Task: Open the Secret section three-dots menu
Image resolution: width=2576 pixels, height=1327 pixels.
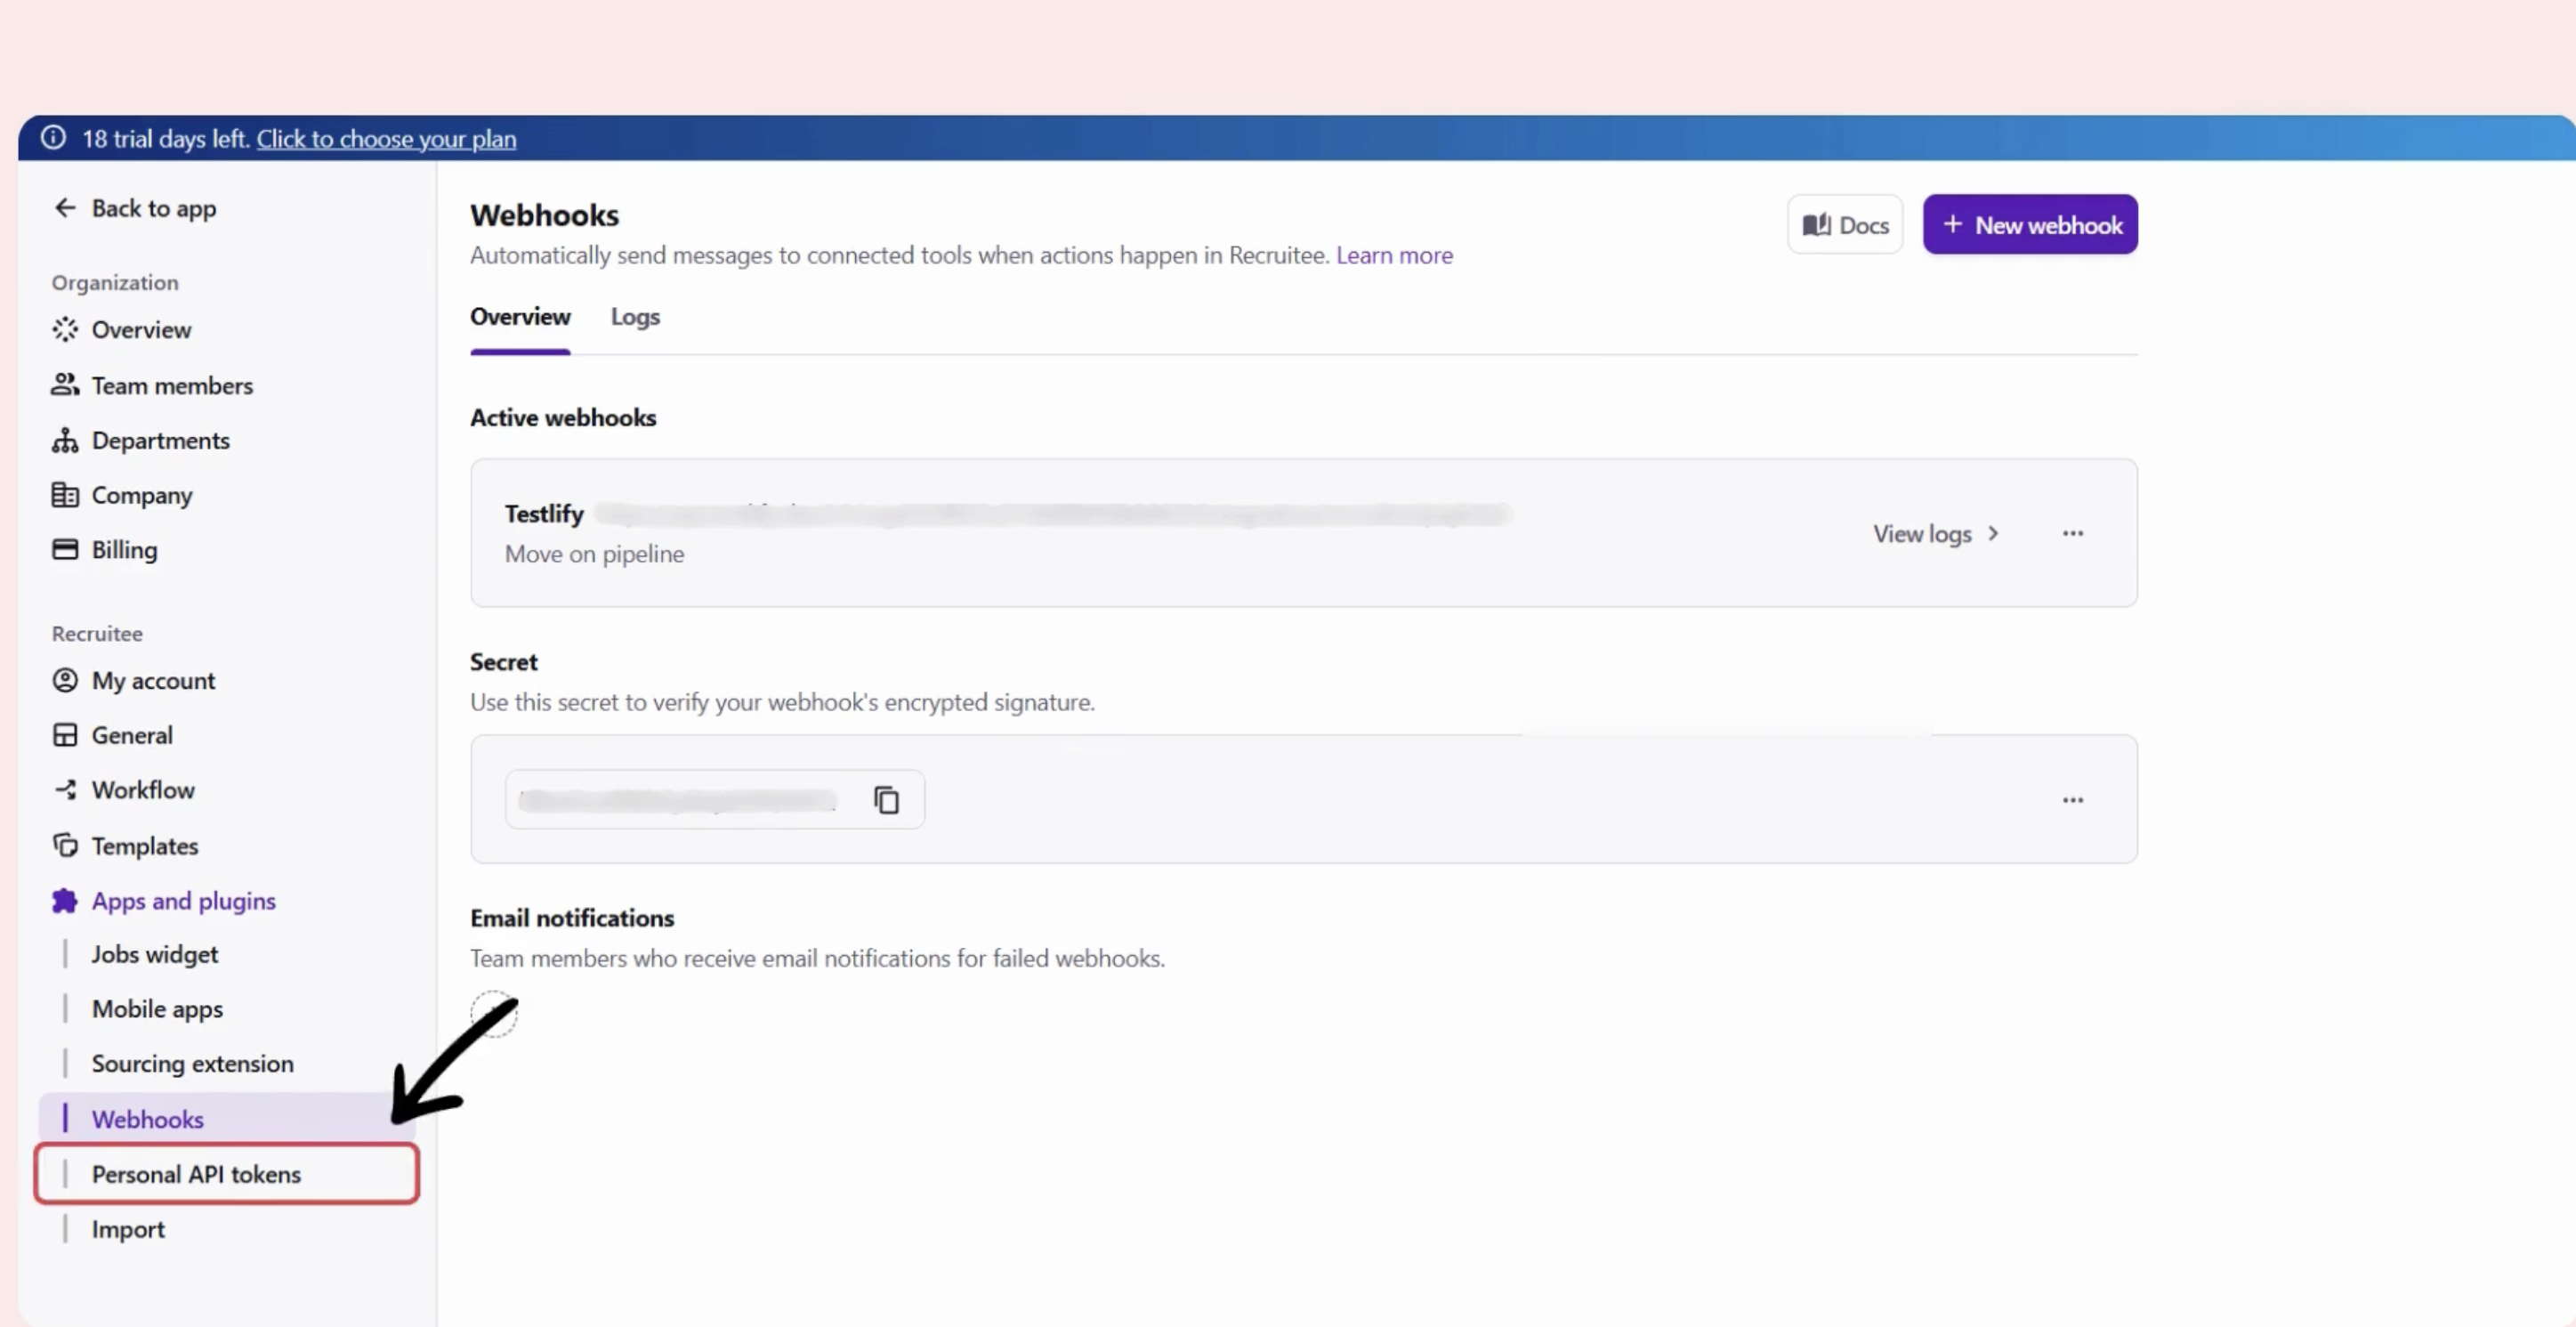Action: pyautogui.click(x=2072, y=800)
